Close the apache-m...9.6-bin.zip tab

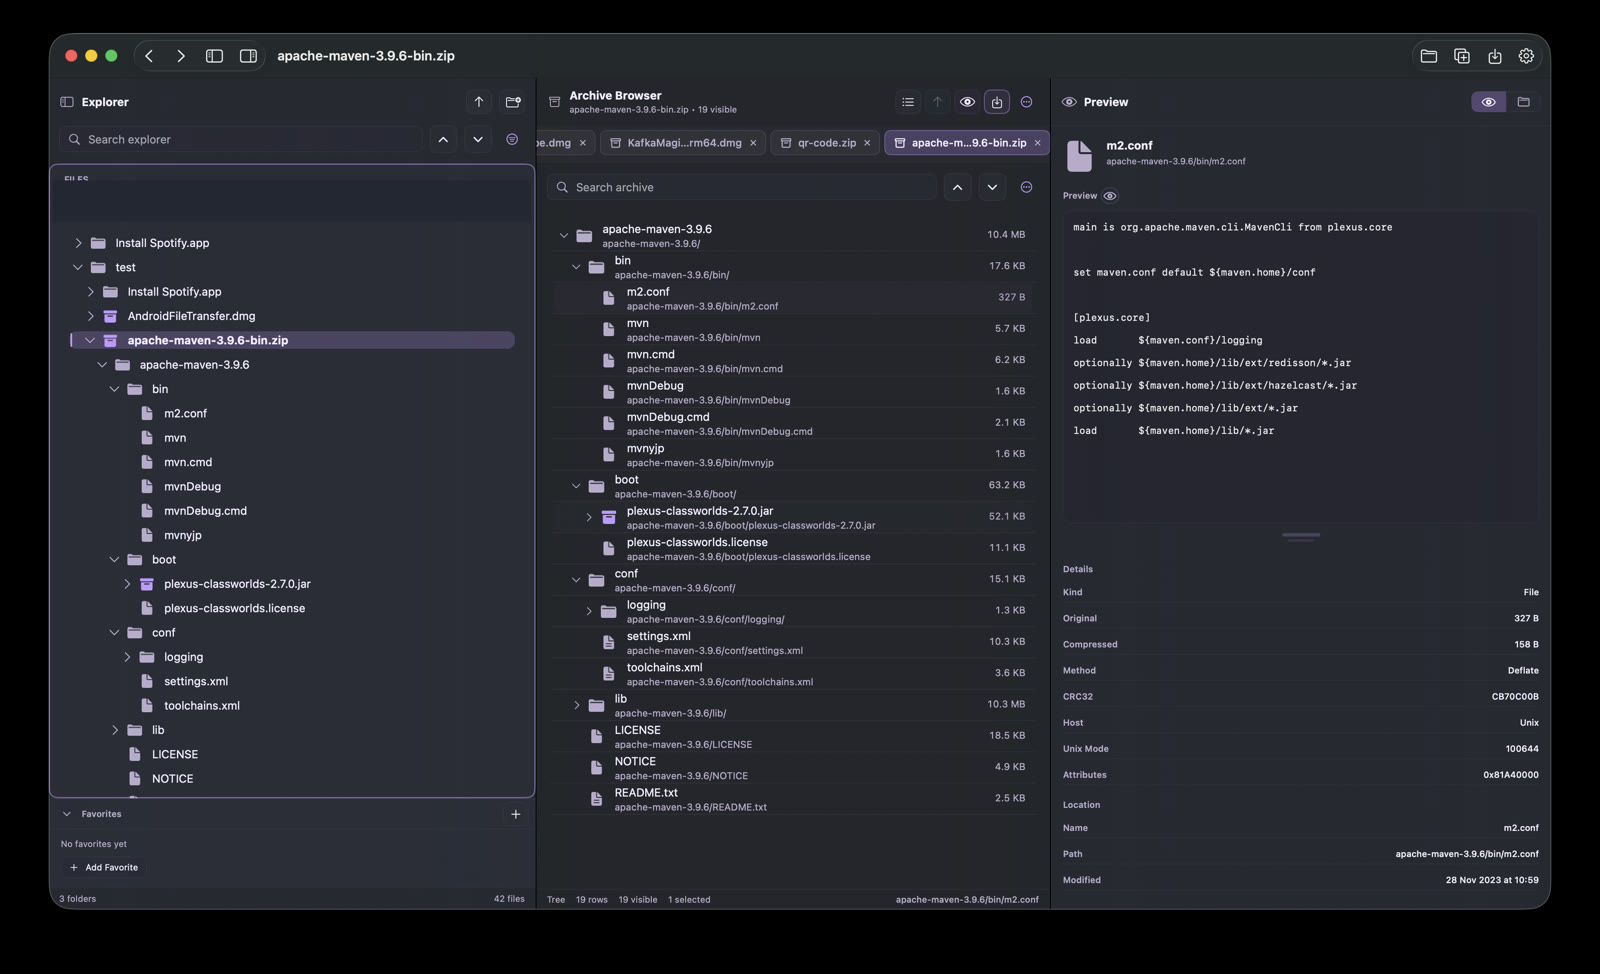[1037, 143]
